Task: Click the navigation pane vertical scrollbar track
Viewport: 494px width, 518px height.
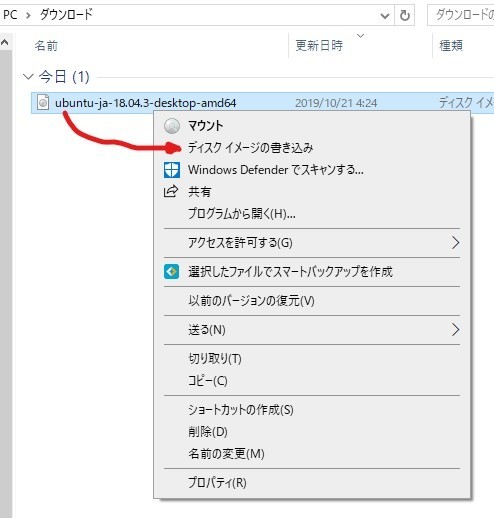Action: point(6,283)
